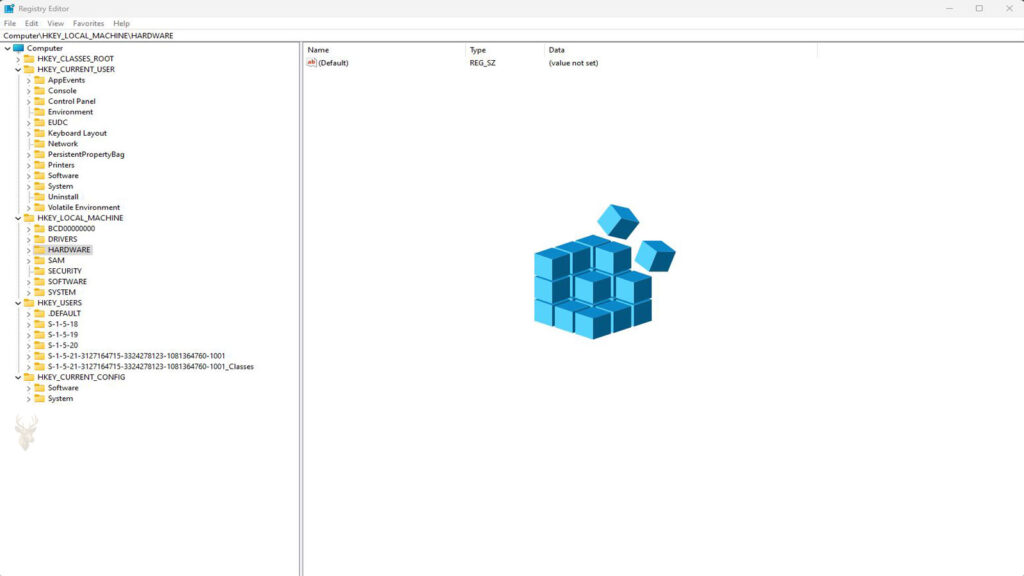1024x576 pixels.
Task: Click the Computer monitor icon
Action: pyautogui.click(x=19, y=48)
